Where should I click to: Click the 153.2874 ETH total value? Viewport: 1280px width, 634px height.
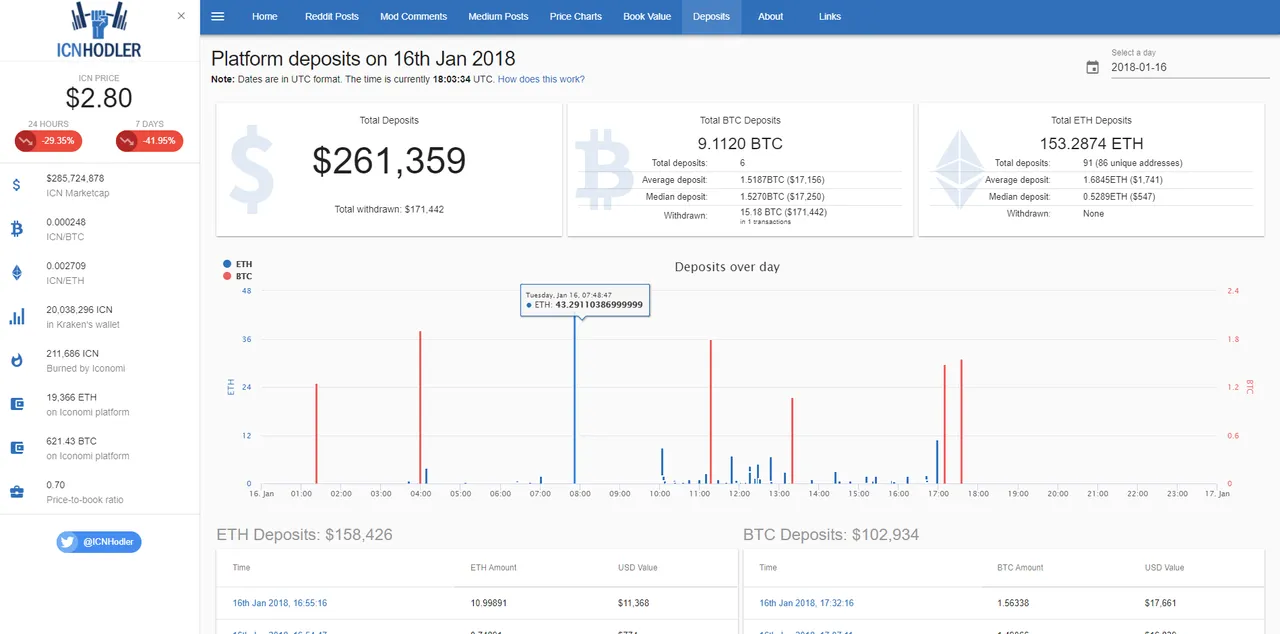1091,144
